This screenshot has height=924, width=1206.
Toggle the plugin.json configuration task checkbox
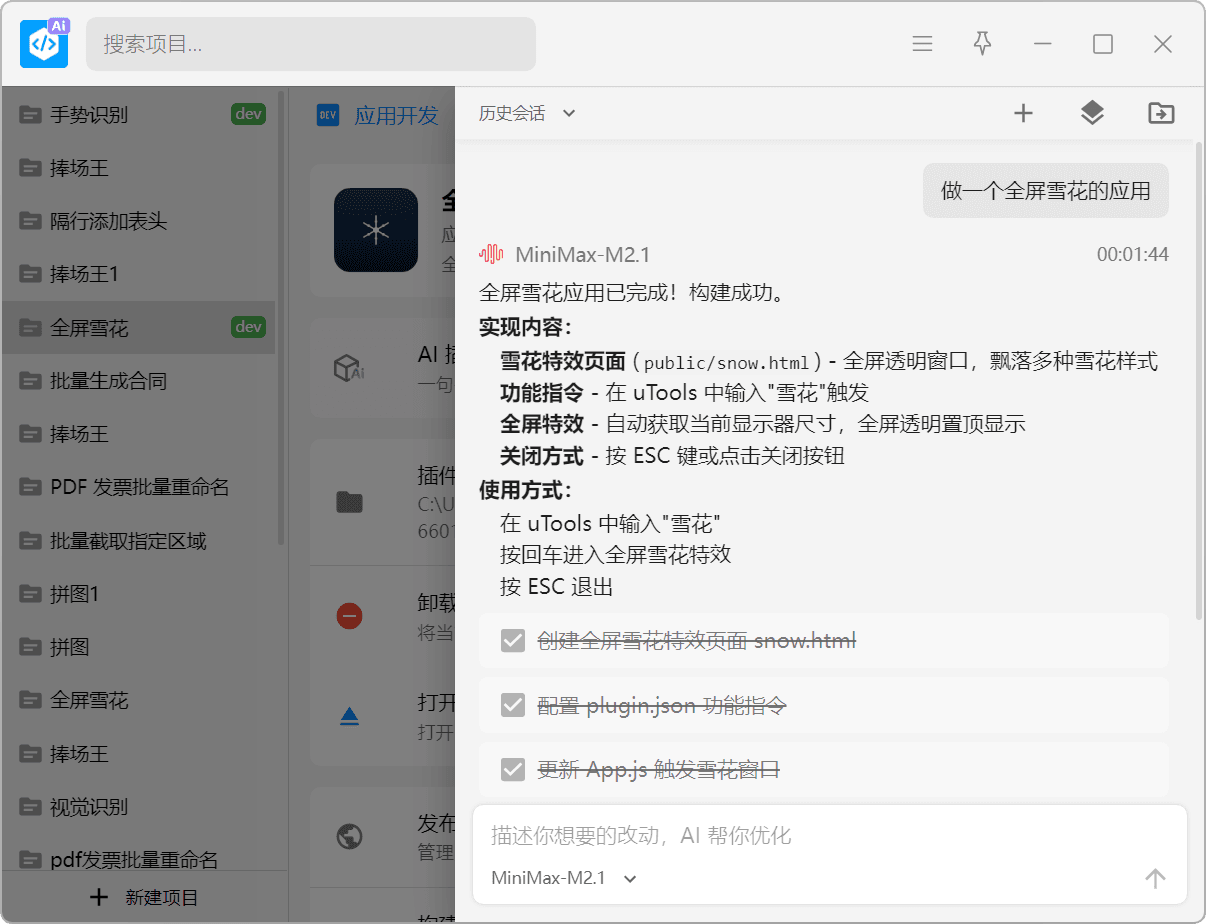tap(513, 705)
